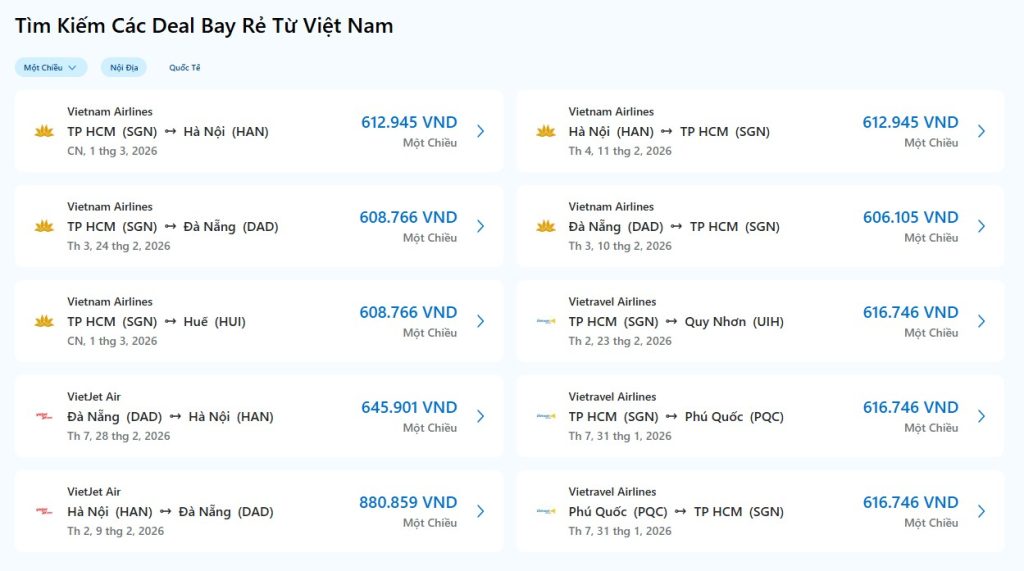Screen dimensions: 1024x571
Task: Switch to the Quốc Tế tab
Action: (185, 68)
